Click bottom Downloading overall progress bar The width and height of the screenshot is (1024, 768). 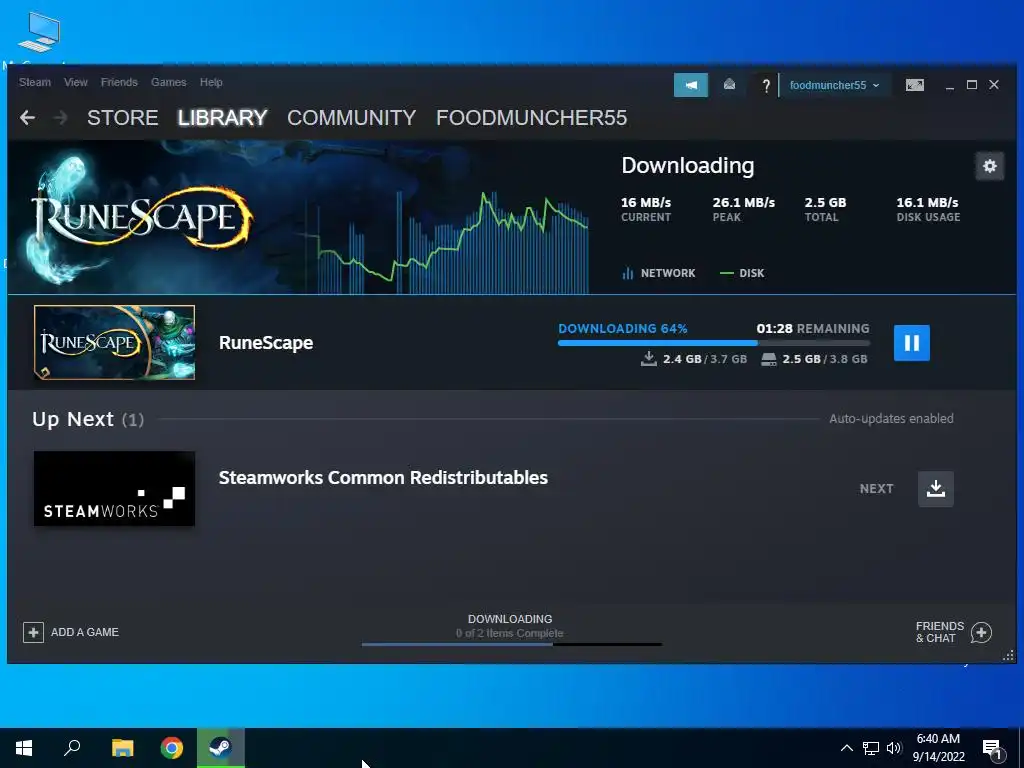pos(512,645)
